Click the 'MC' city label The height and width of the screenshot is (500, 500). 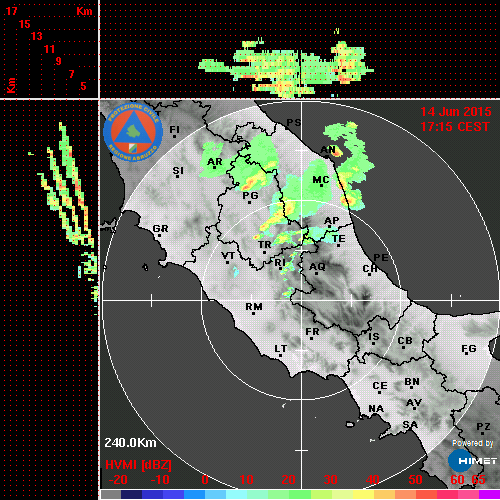(x=321, y=180)
